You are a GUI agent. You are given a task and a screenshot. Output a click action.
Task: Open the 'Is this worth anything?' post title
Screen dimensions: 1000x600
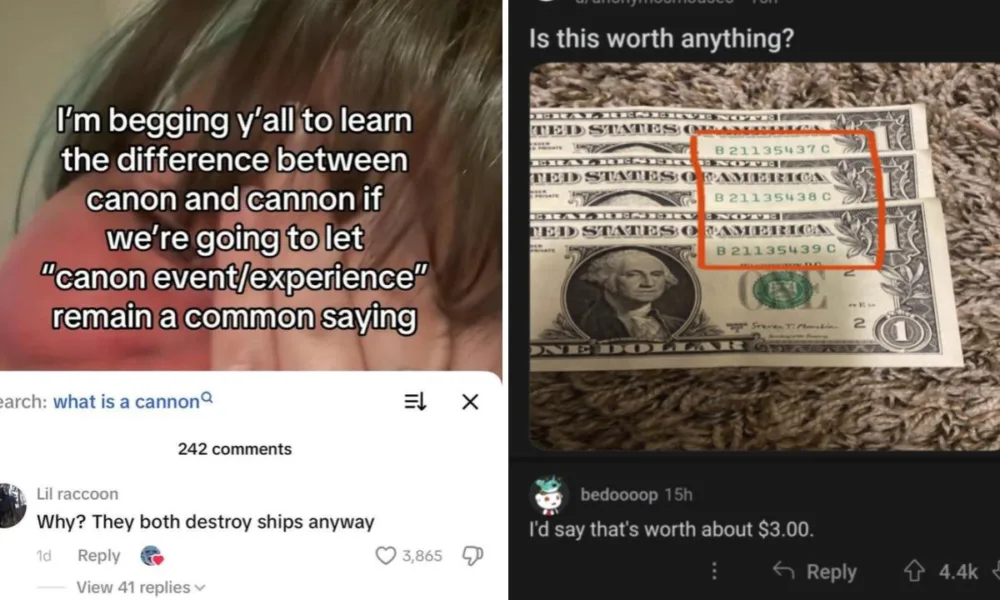point(661,38)
